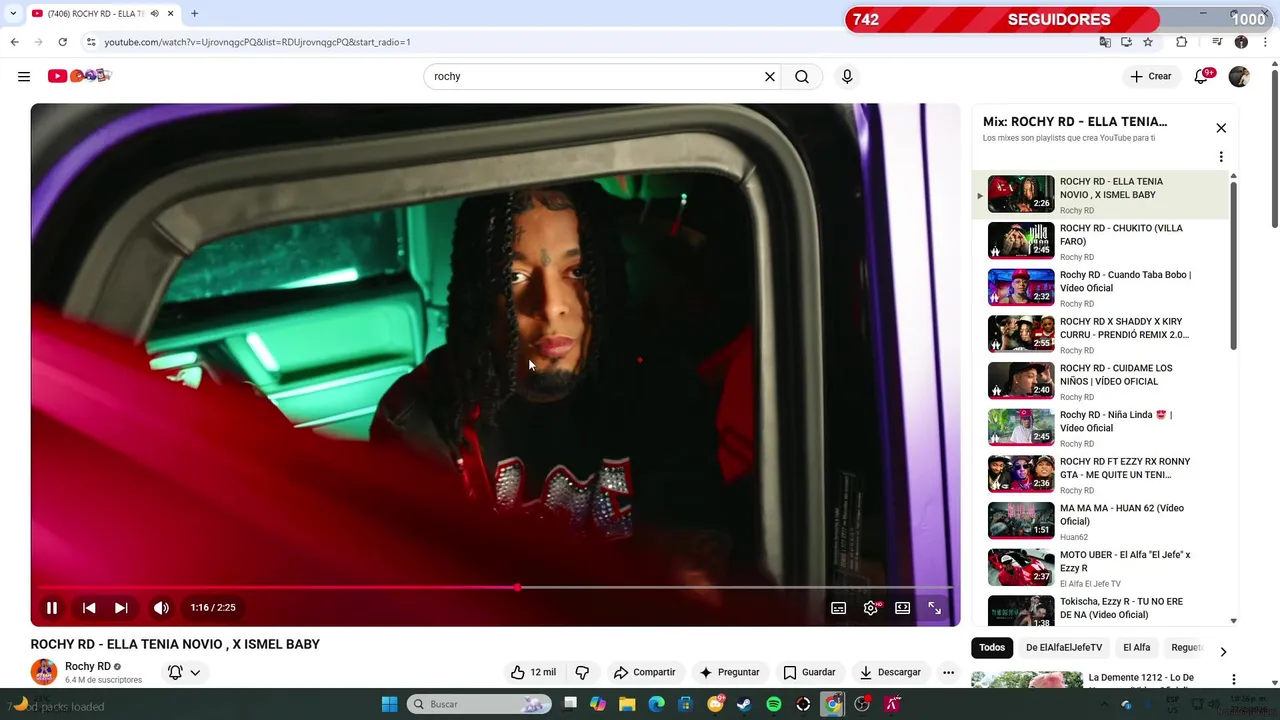The width and height of the screenshot is (1280, 720).
Task: Play Rochy RD - Cuando Taba Bobo
Action: pyautogui.click(x=1100, y=288)
